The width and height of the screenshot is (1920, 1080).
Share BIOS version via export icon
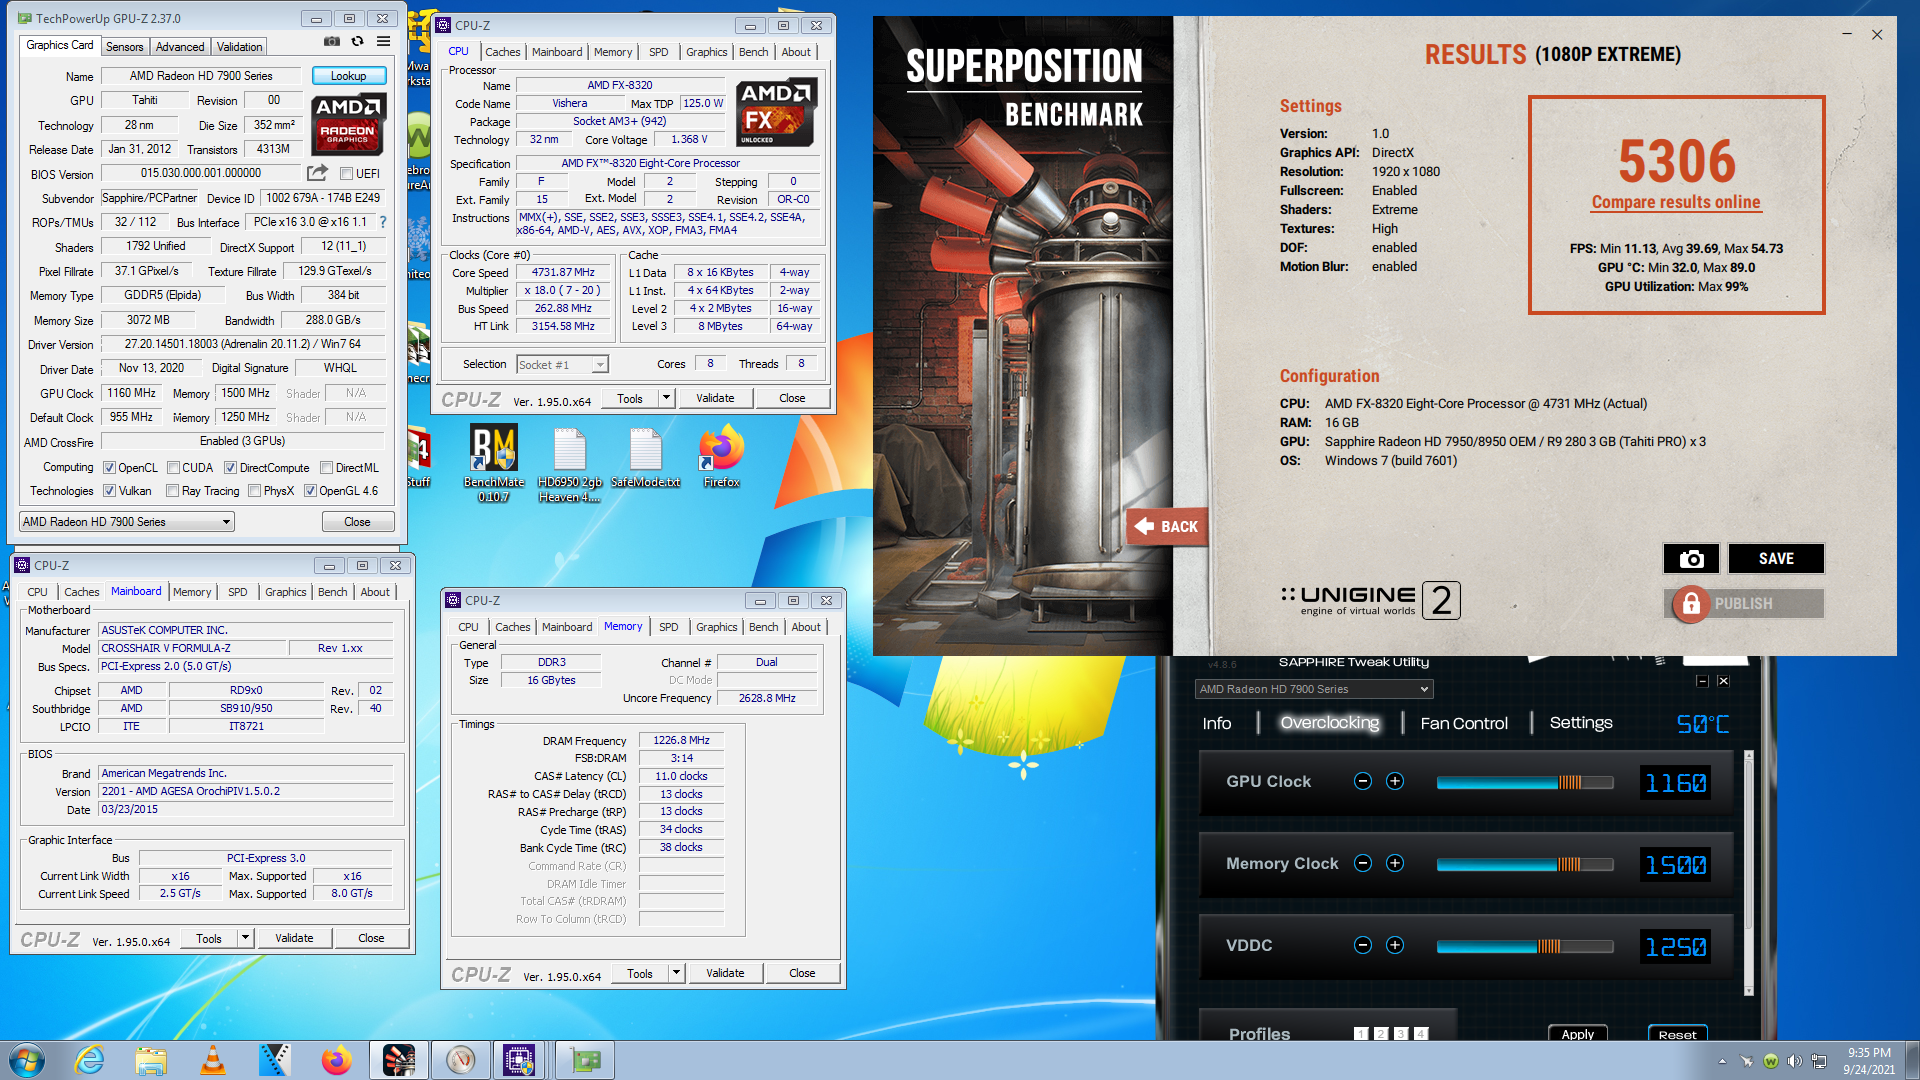click(x=317, y=173)
